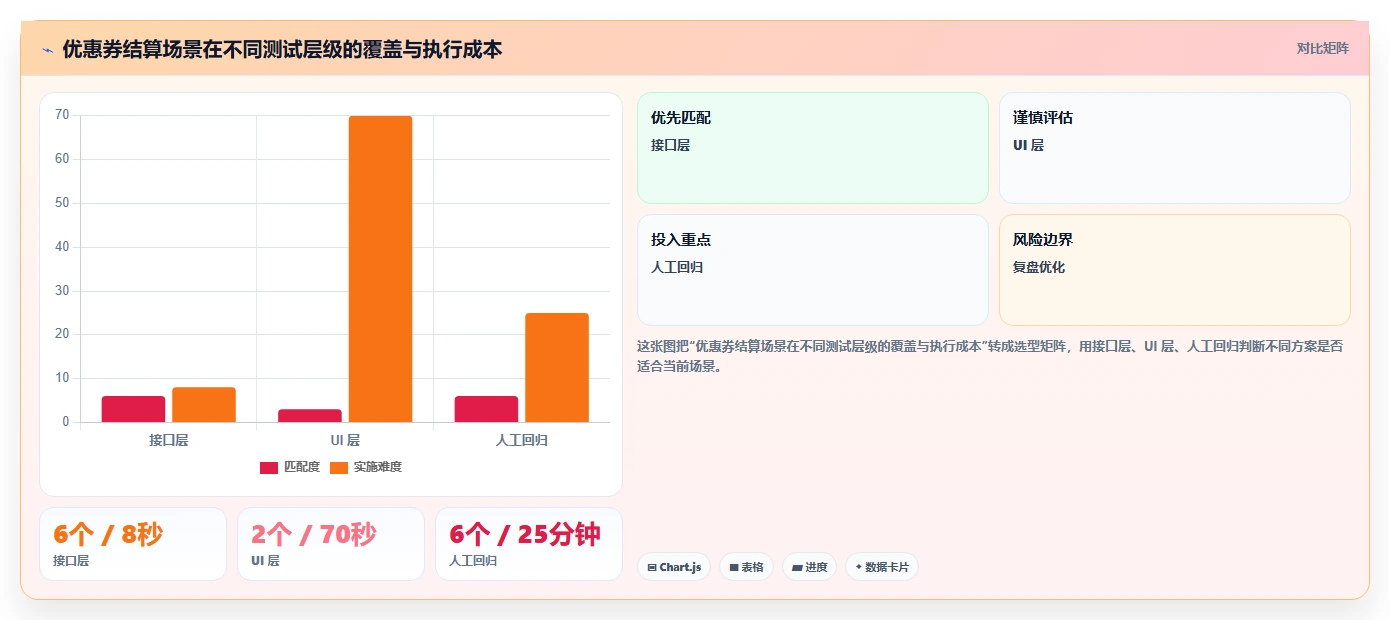Open the 风险边界 复盘优化 card
This screenshot has width=1390, height=620.
1174,270
